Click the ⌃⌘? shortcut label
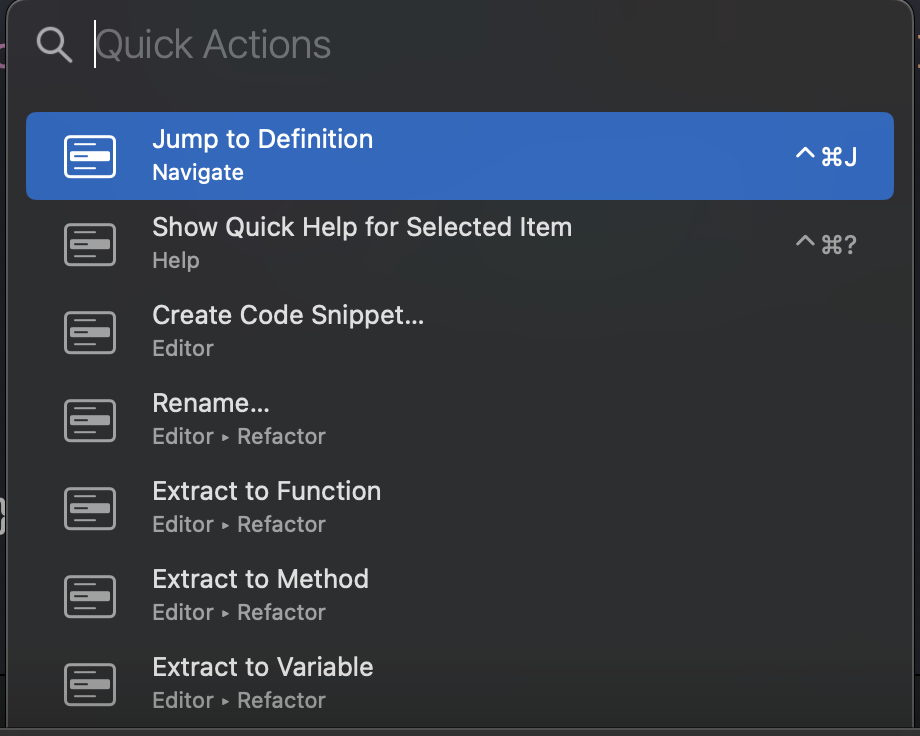This screenshot has width=920, height=736. coord(826,244)
